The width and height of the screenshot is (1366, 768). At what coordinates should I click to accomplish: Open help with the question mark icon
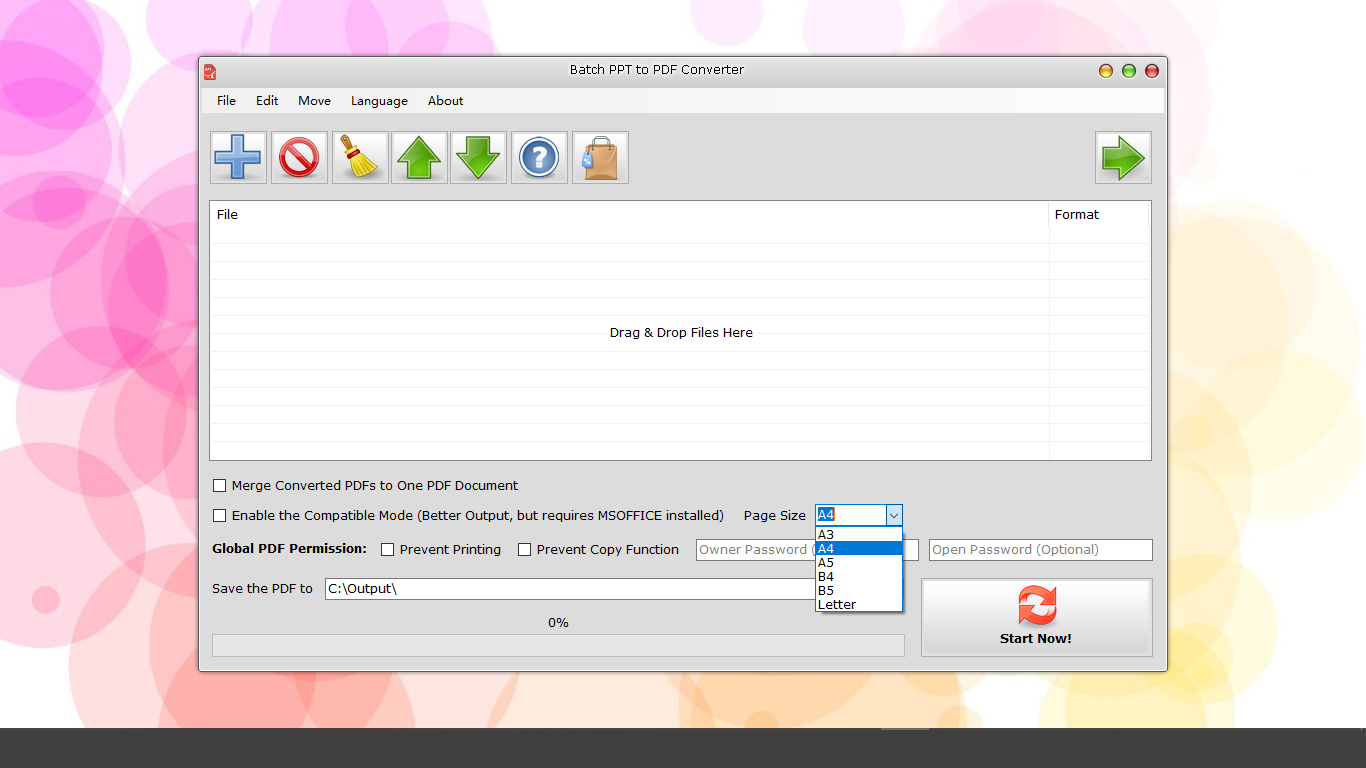[x=539, y=158]
